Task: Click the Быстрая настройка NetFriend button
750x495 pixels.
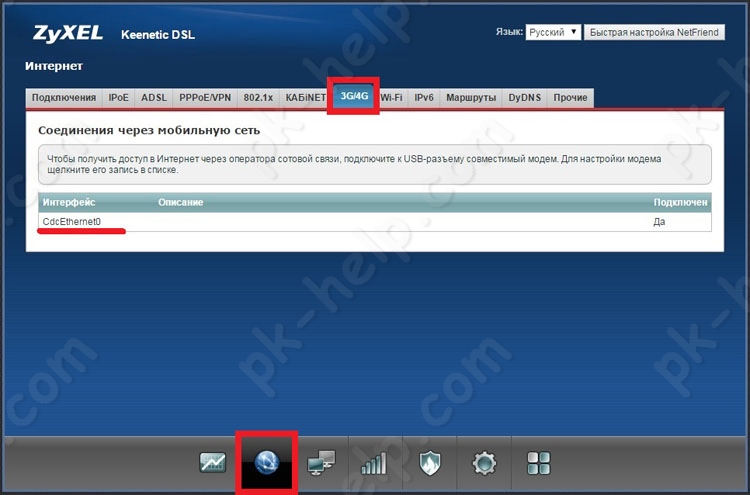Action: [x=654, y=32]
